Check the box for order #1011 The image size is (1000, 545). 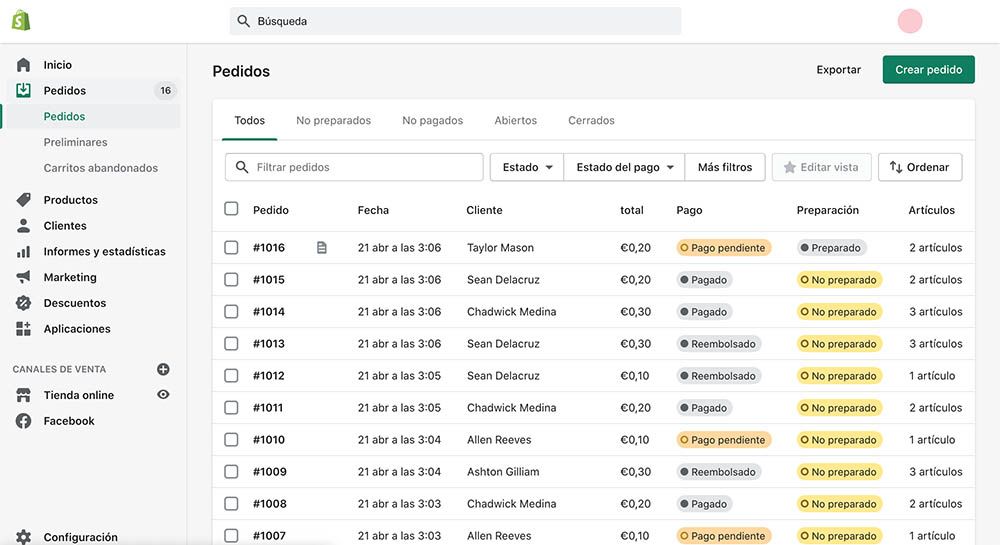click(232, 407)
